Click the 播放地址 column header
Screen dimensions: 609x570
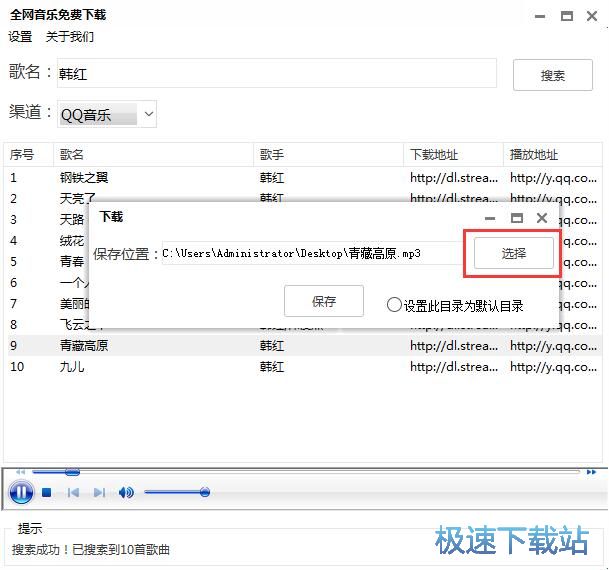click(553, 155)
